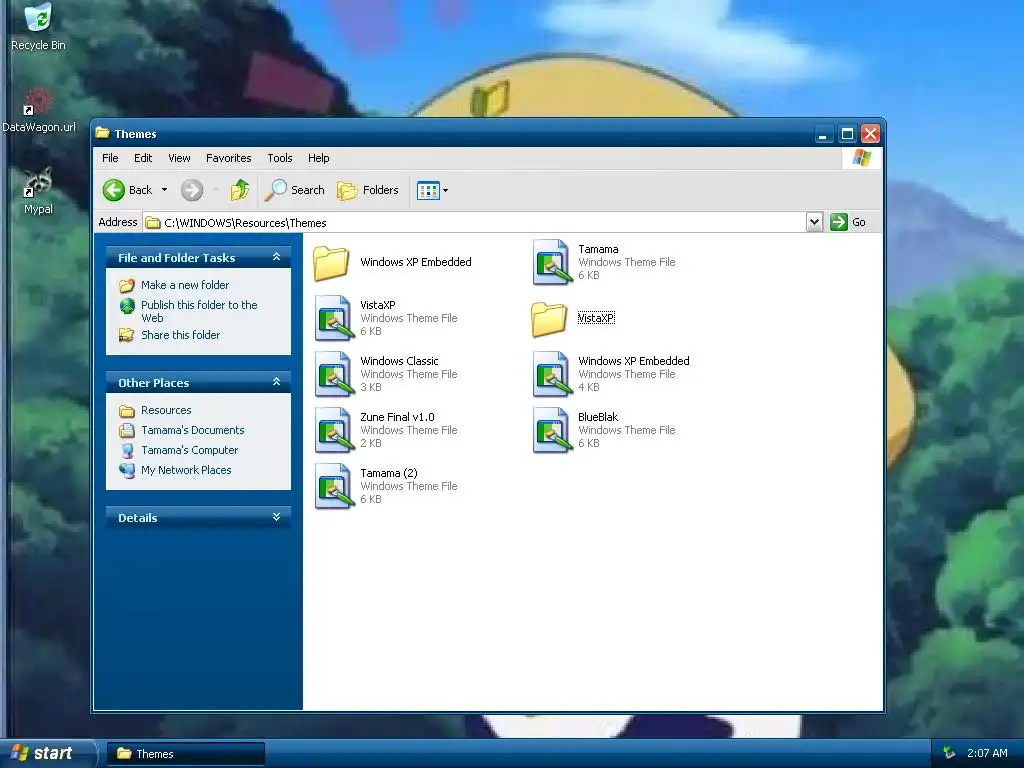Open the Search pane
This screenshot has height=768, width=1024.
[295, 190]
